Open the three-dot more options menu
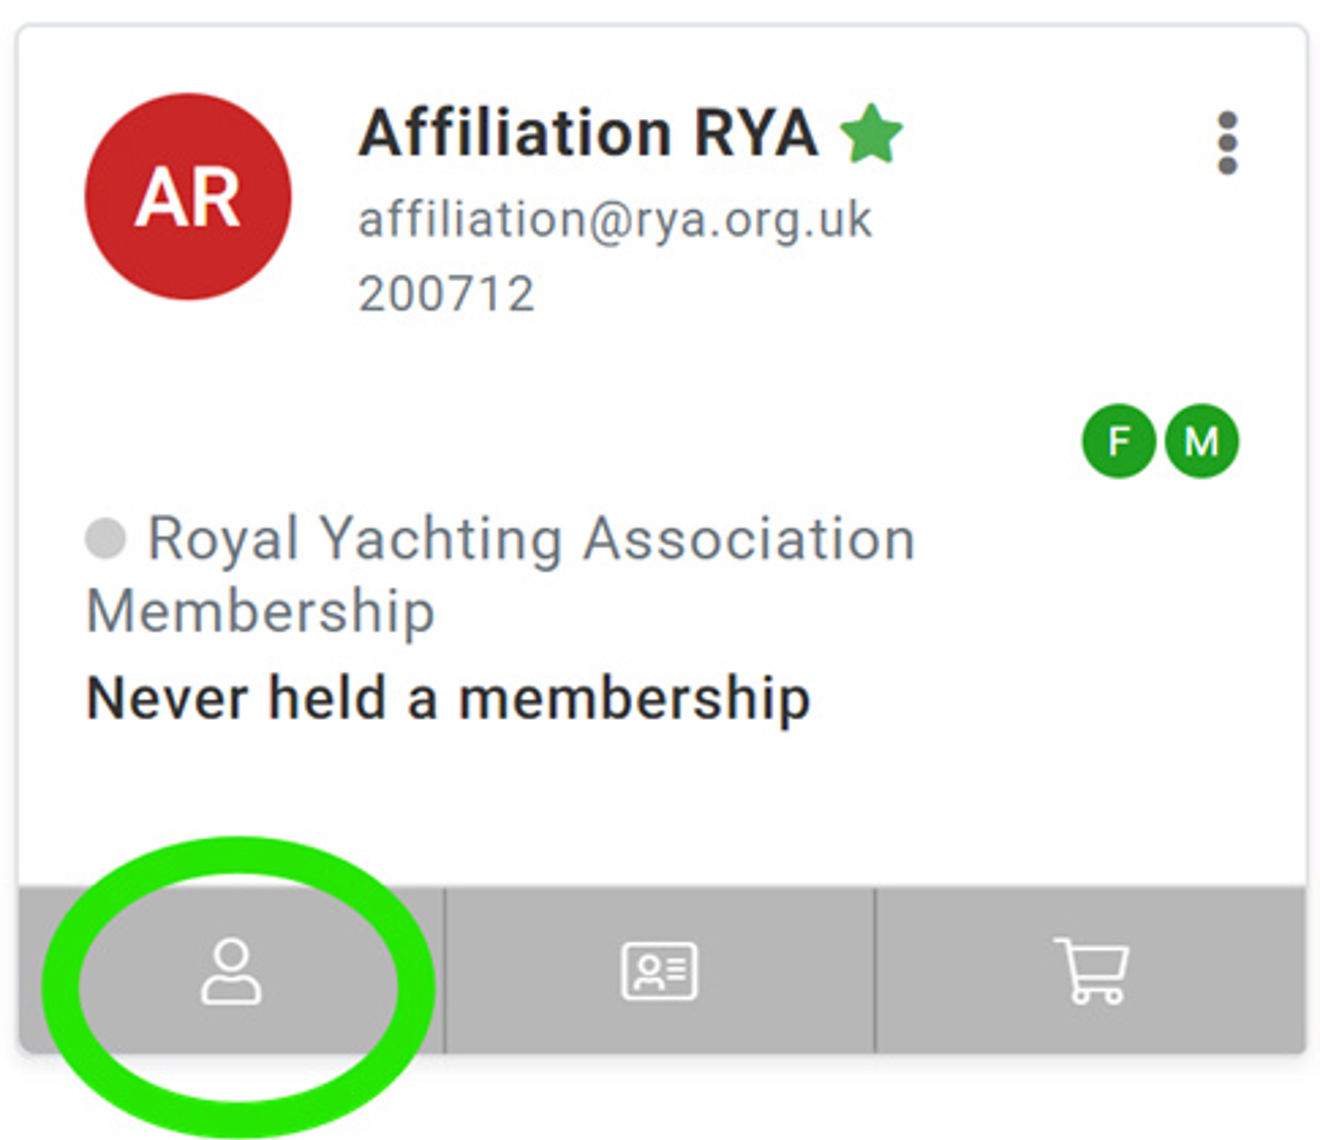 pos(1227,143)
